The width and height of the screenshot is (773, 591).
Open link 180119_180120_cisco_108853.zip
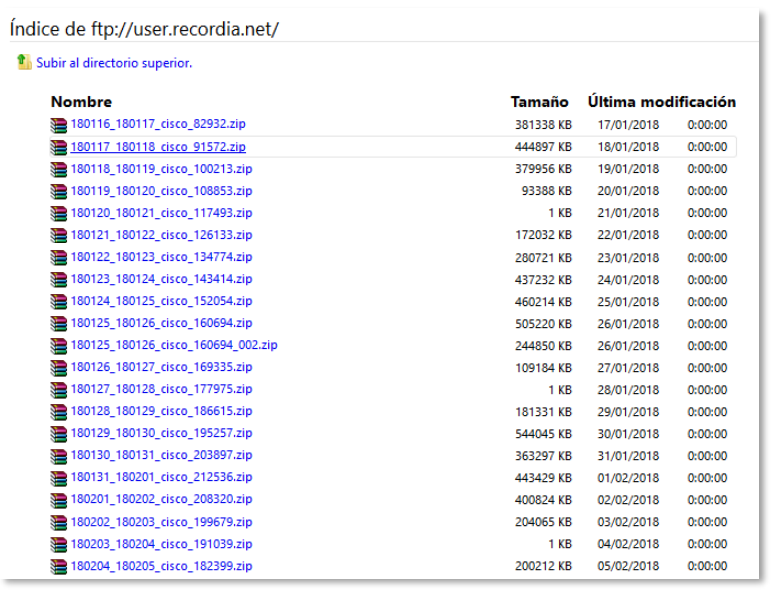click(161, 191)
